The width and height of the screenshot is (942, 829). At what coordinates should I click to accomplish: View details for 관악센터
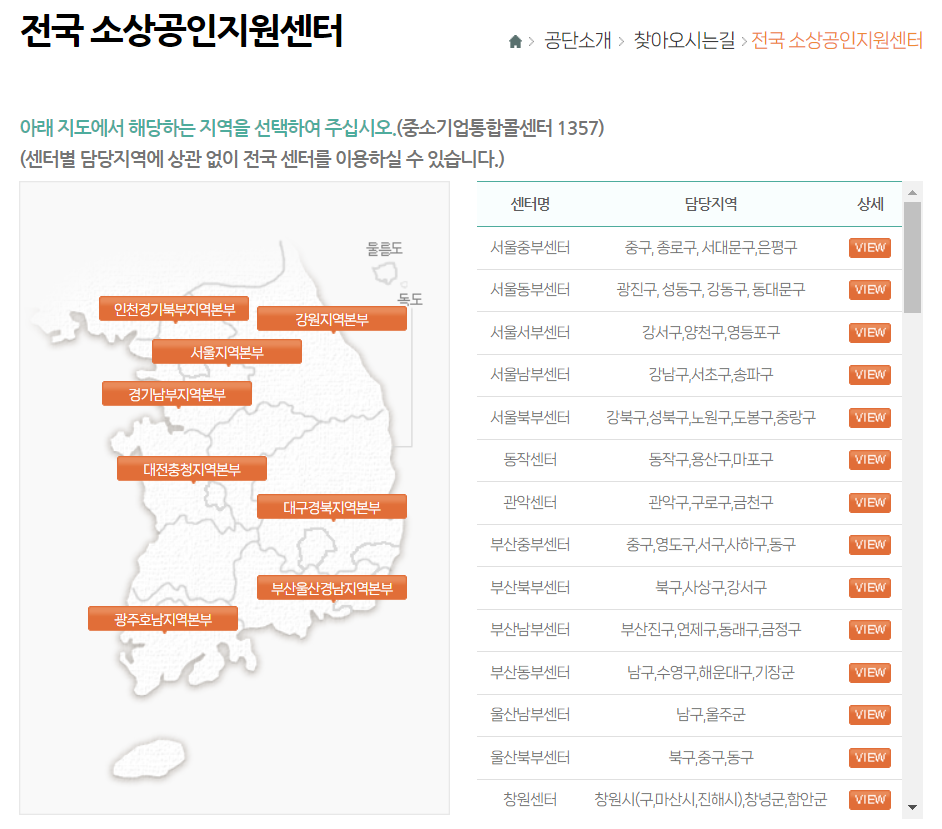point(869,502)
